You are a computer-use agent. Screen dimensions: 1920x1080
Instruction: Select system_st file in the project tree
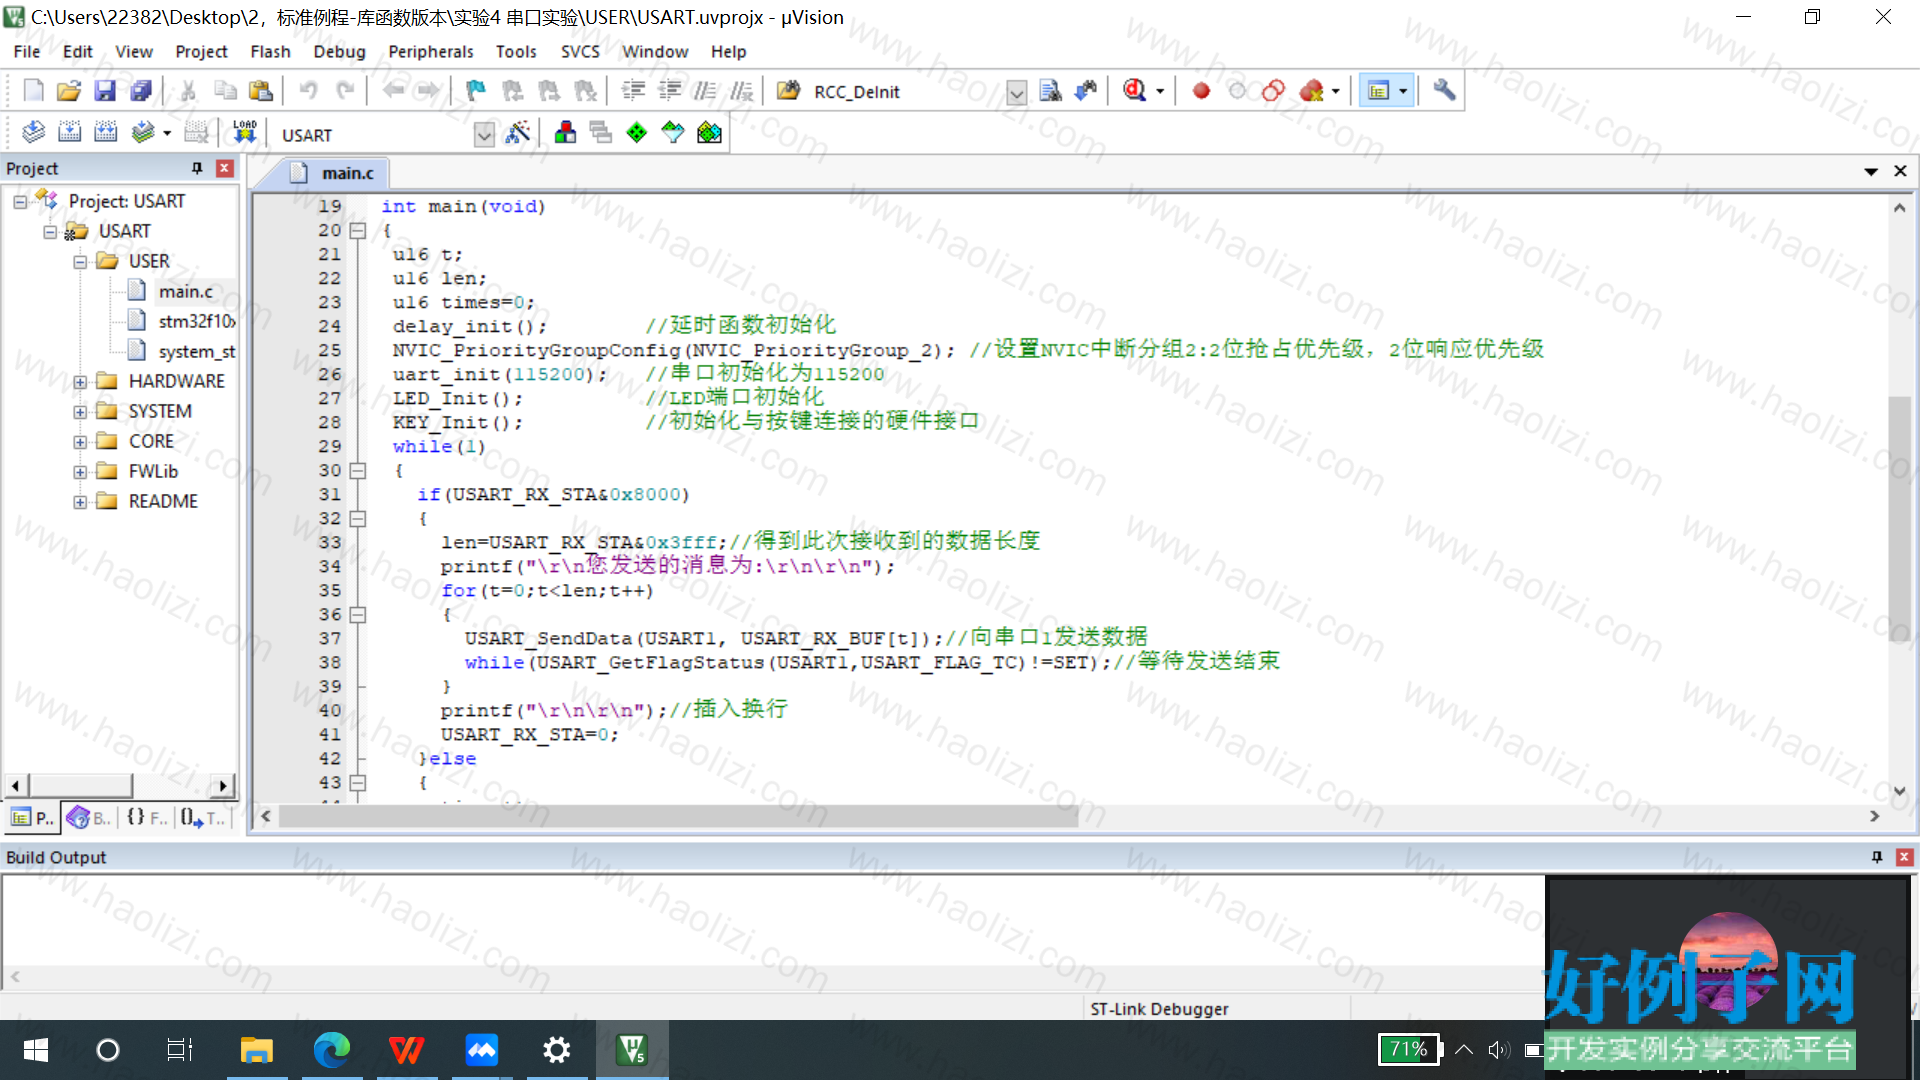pos(196,351)
